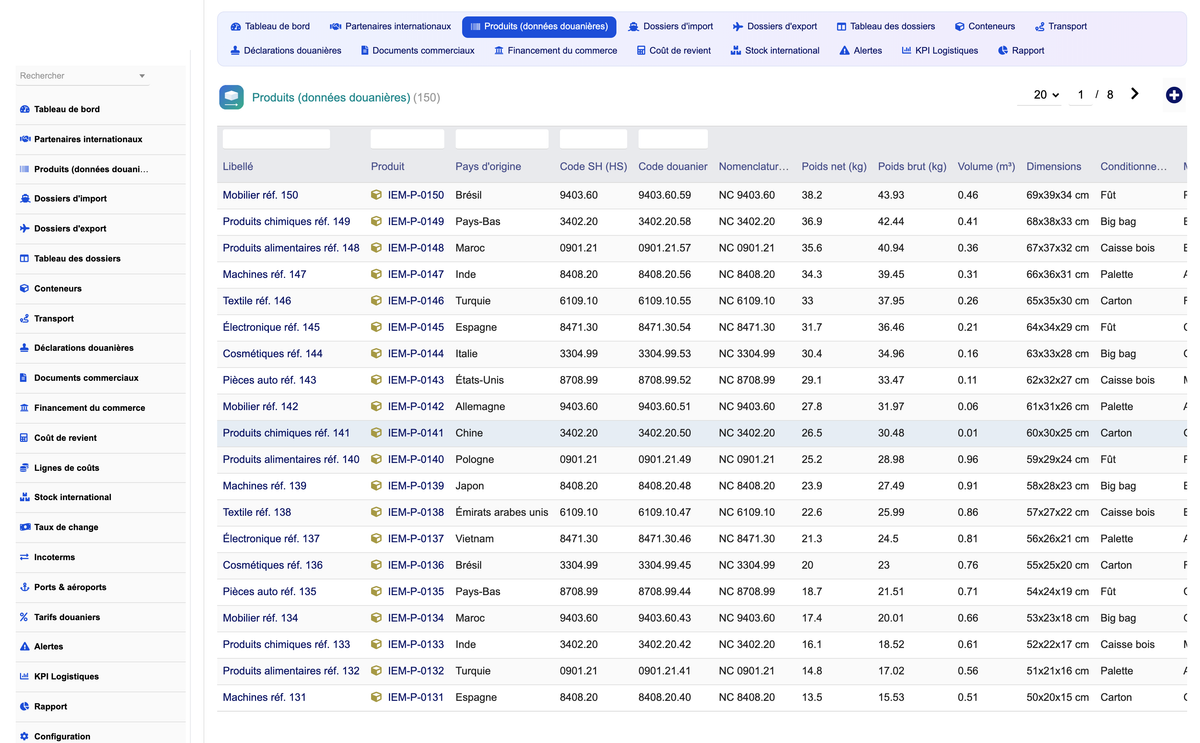Open the KPI Logistiques top tab
The height and width of the screenshot is (743, 1200).
pos(940,51)
